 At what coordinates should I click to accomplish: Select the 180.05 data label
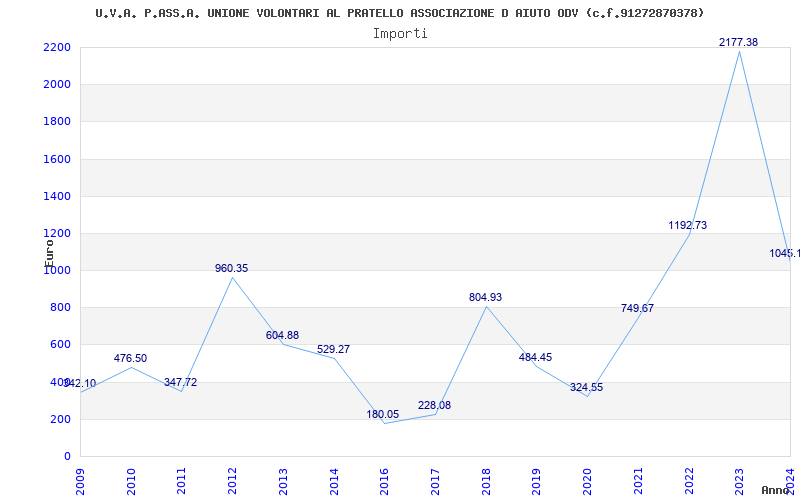pos(383,414)
